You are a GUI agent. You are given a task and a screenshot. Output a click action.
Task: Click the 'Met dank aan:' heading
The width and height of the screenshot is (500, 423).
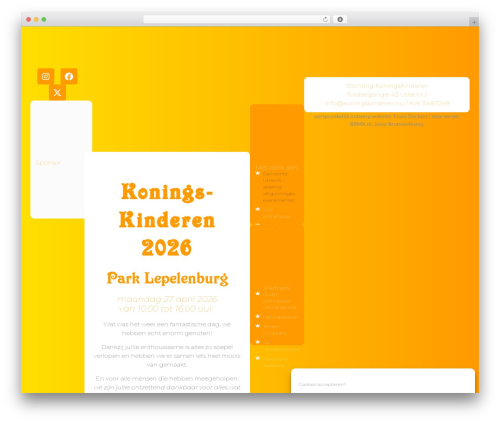pyautogui.click(x=277, y=167)
